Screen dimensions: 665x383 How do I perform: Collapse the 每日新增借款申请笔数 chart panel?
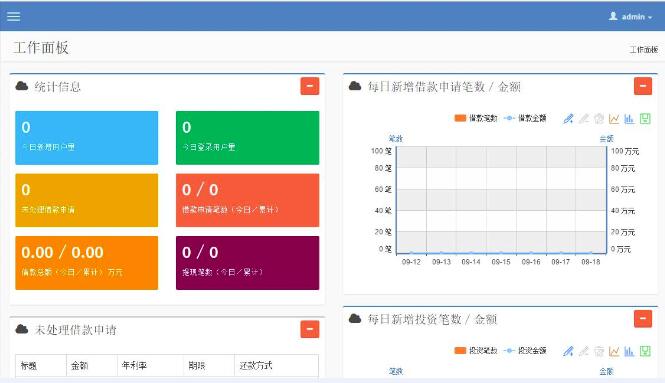click(643, 86)
